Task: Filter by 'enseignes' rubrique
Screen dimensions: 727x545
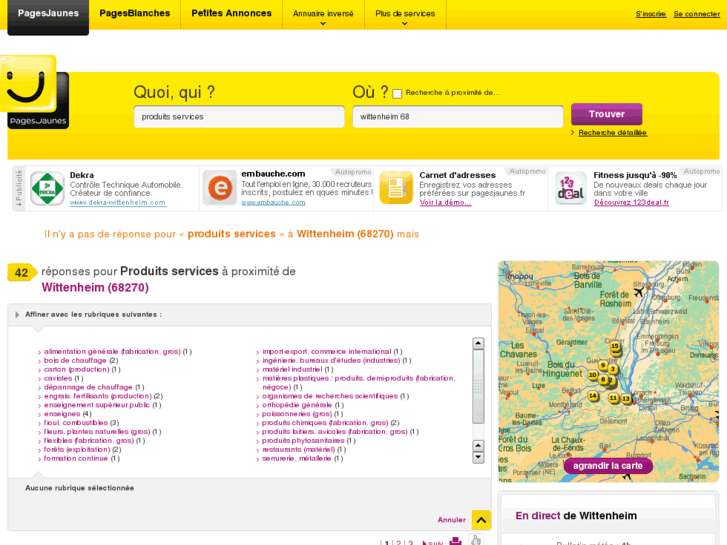Action: click(62, 414)
